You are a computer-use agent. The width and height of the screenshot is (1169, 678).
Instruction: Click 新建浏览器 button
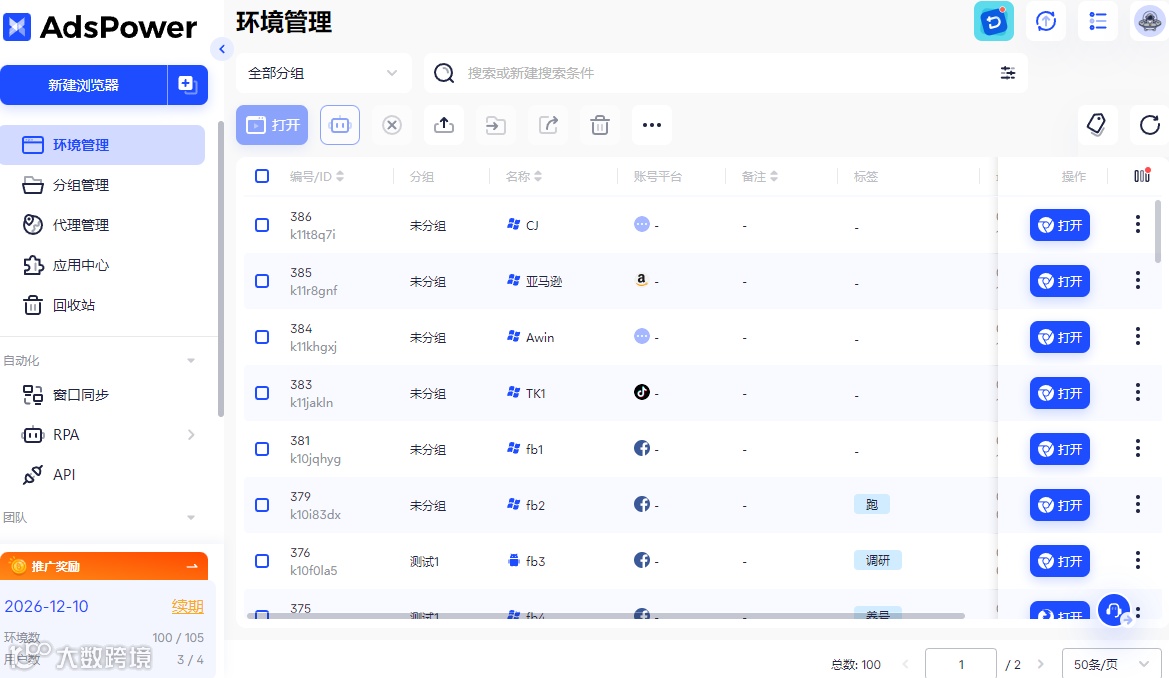point(84,85)
